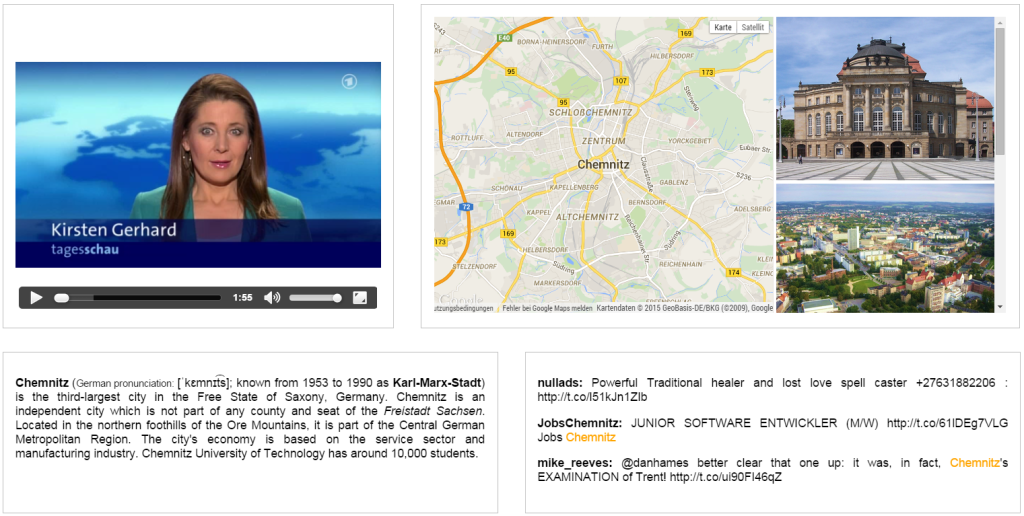
Task: Click orange Chemnitz keyword in JobsChemnitz tweet
Action: pos(590,437)
